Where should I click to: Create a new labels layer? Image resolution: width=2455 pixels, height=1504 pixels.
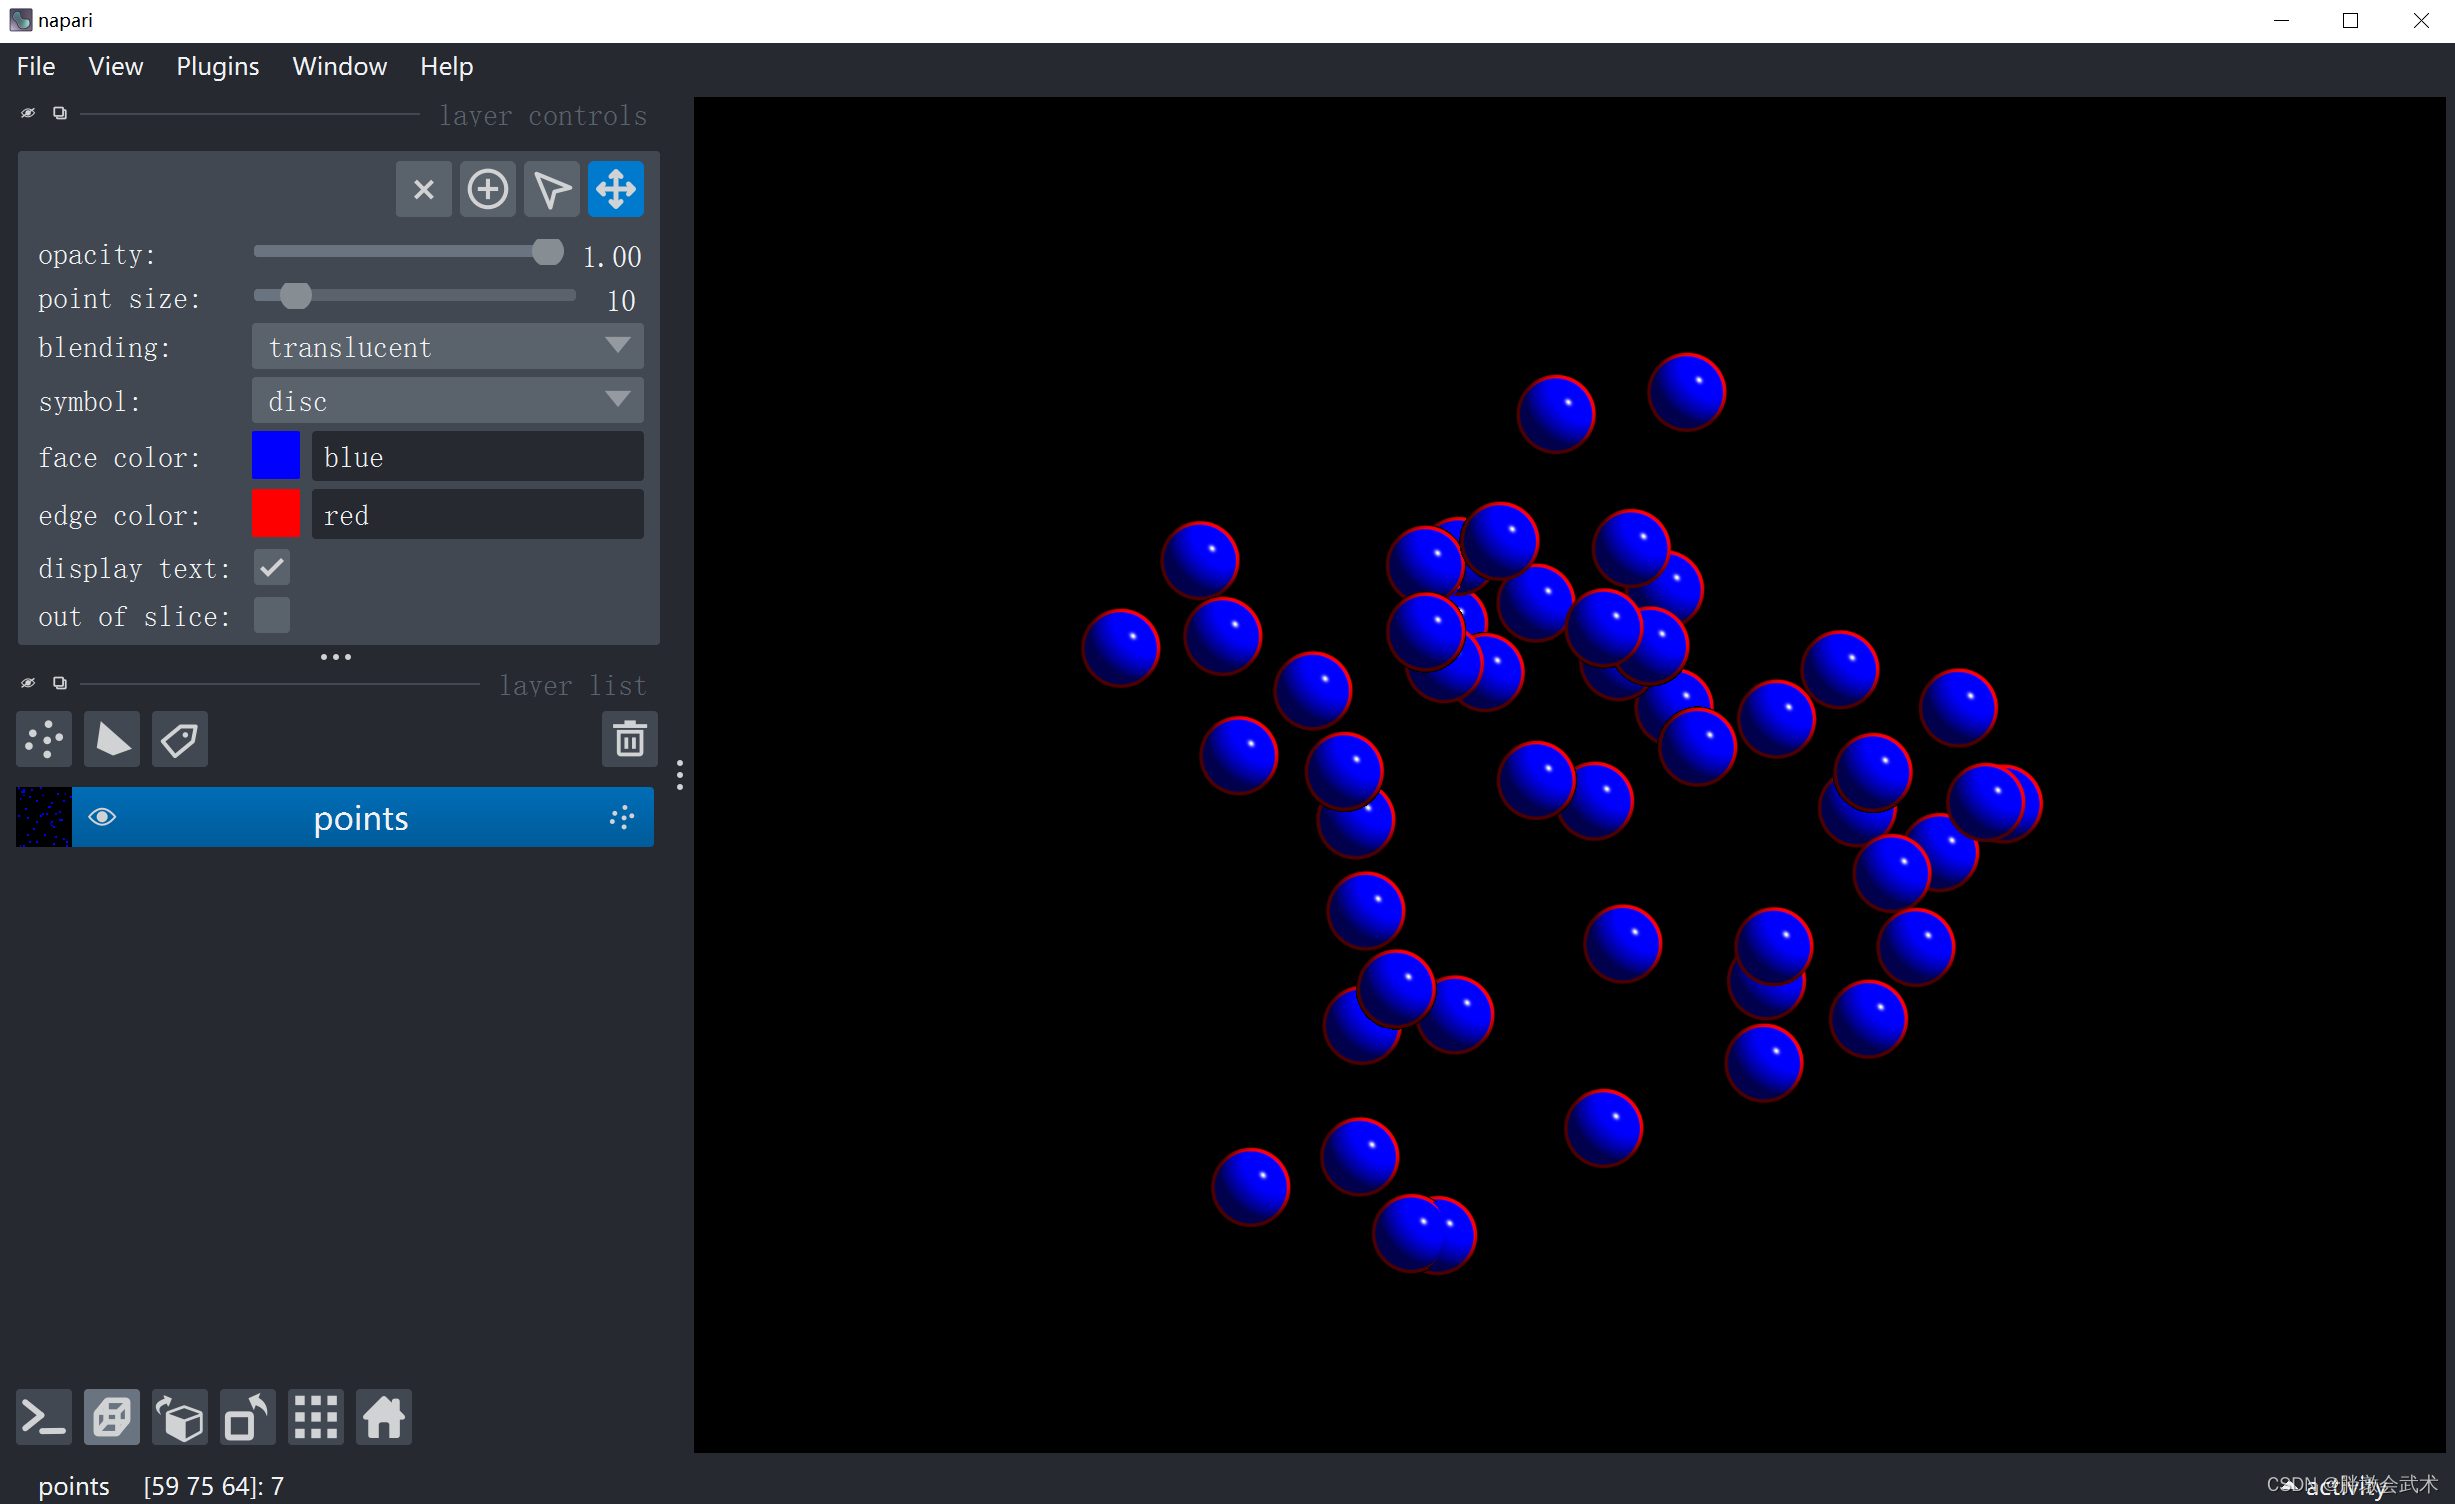tap(180, 740)
